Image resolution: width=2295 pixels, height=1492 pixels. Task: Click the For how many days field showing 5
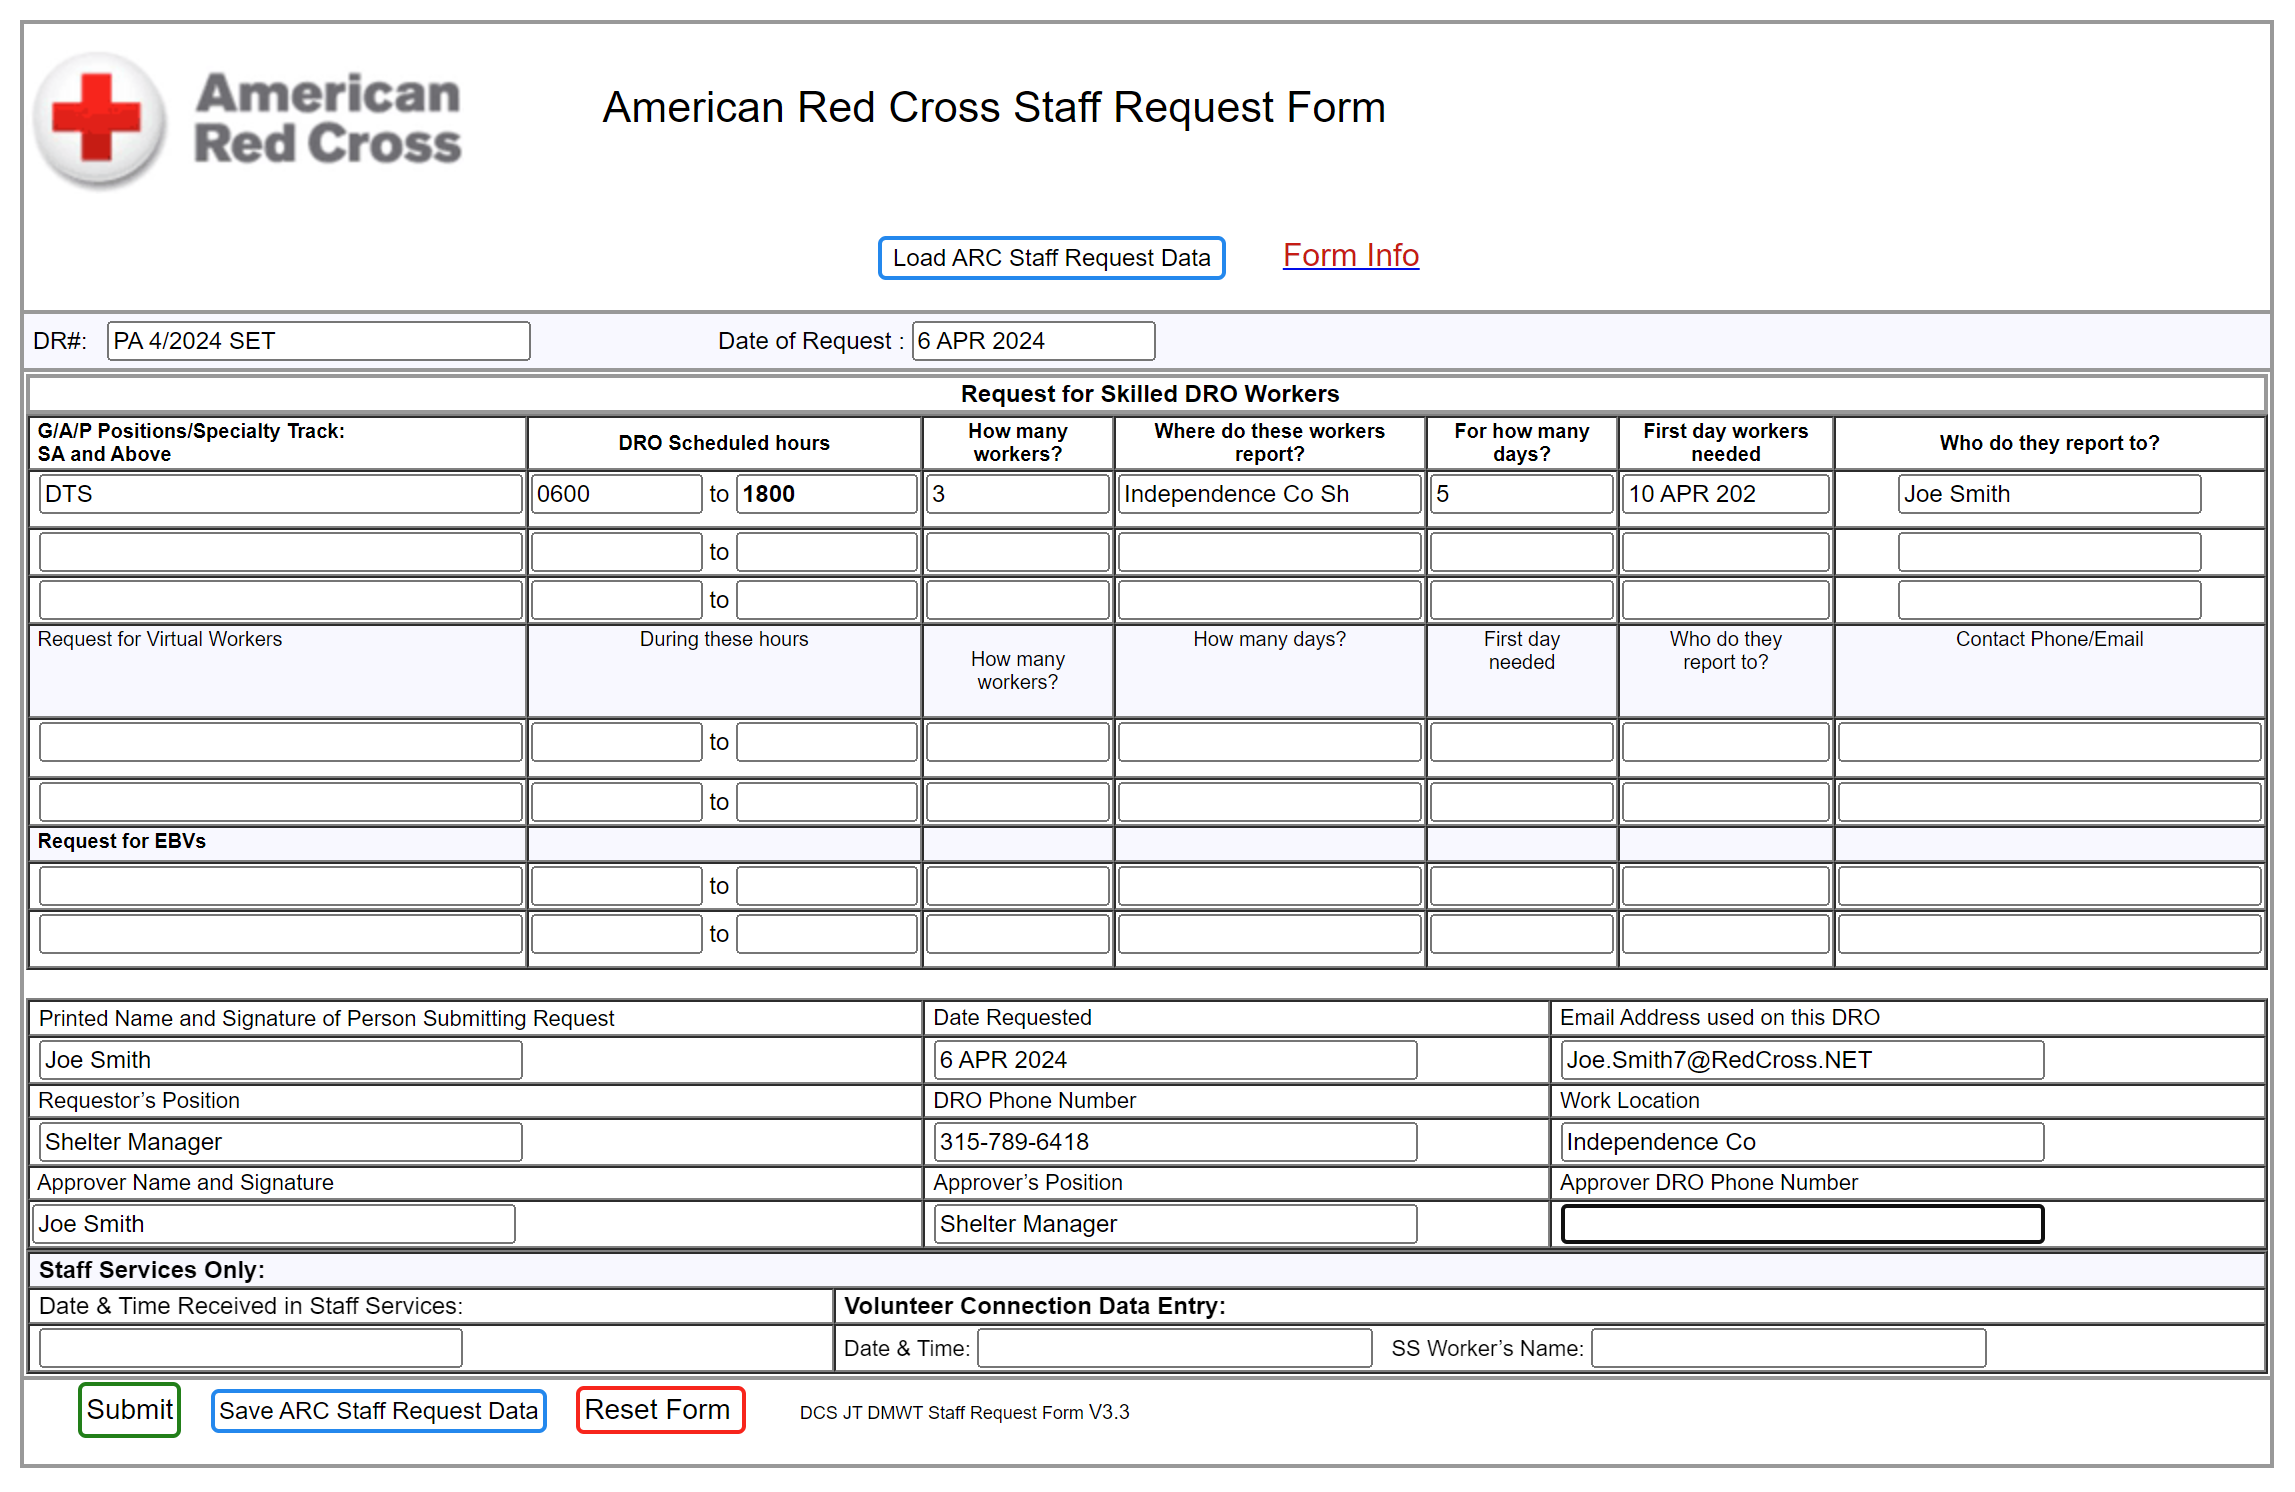(x=1521, y=494)
